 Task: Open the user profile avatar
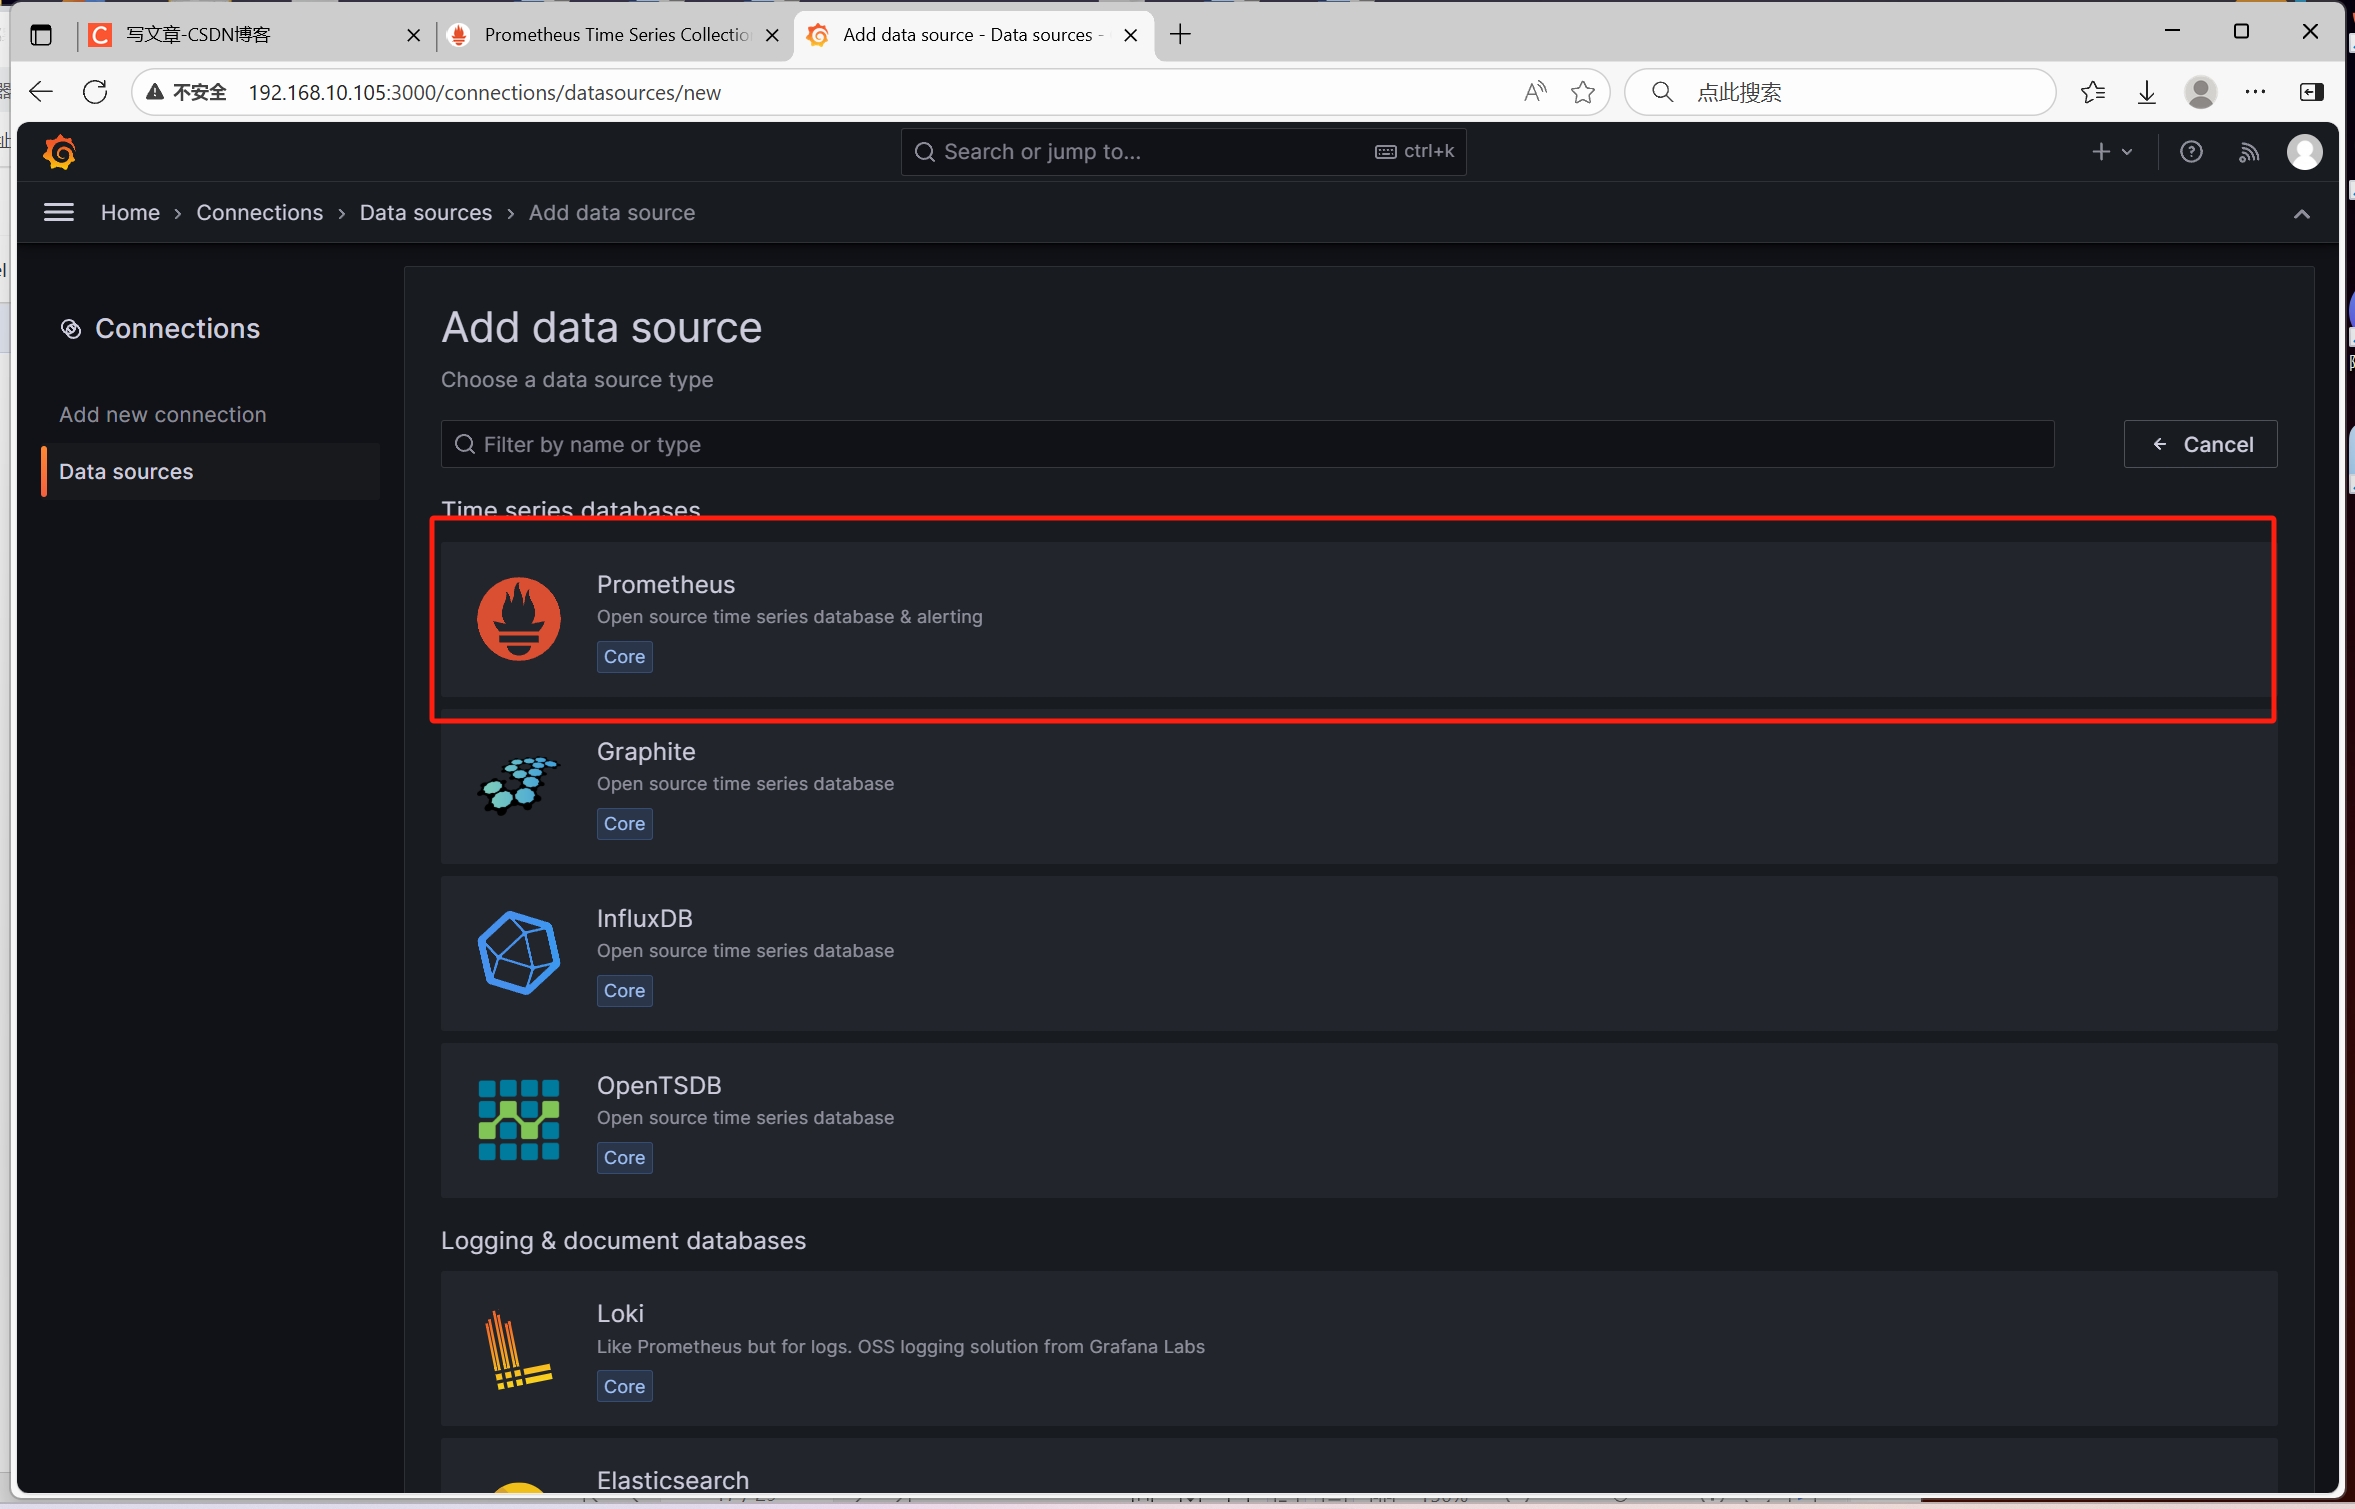point(2305,152)
